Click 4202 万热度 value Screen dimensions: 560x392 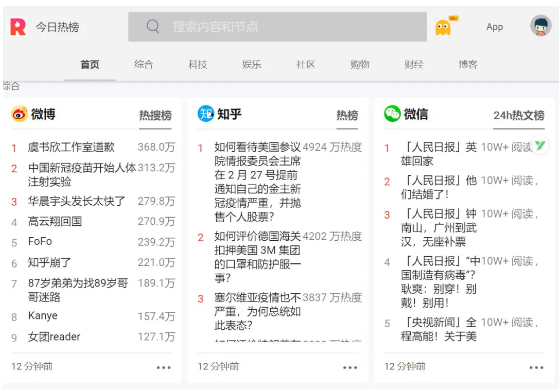tap(332, 236)
